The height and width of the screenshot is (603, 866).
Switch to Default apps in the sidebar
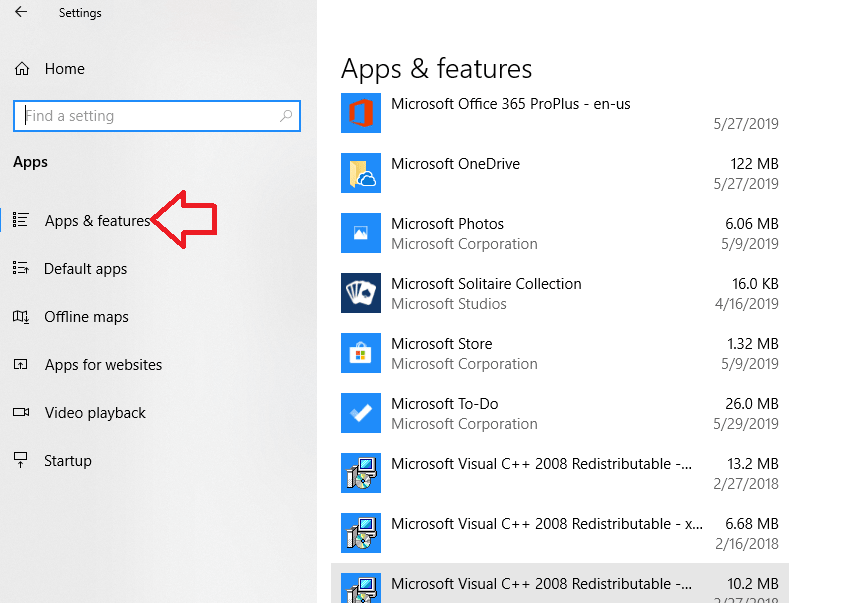(x=85, y=269)
